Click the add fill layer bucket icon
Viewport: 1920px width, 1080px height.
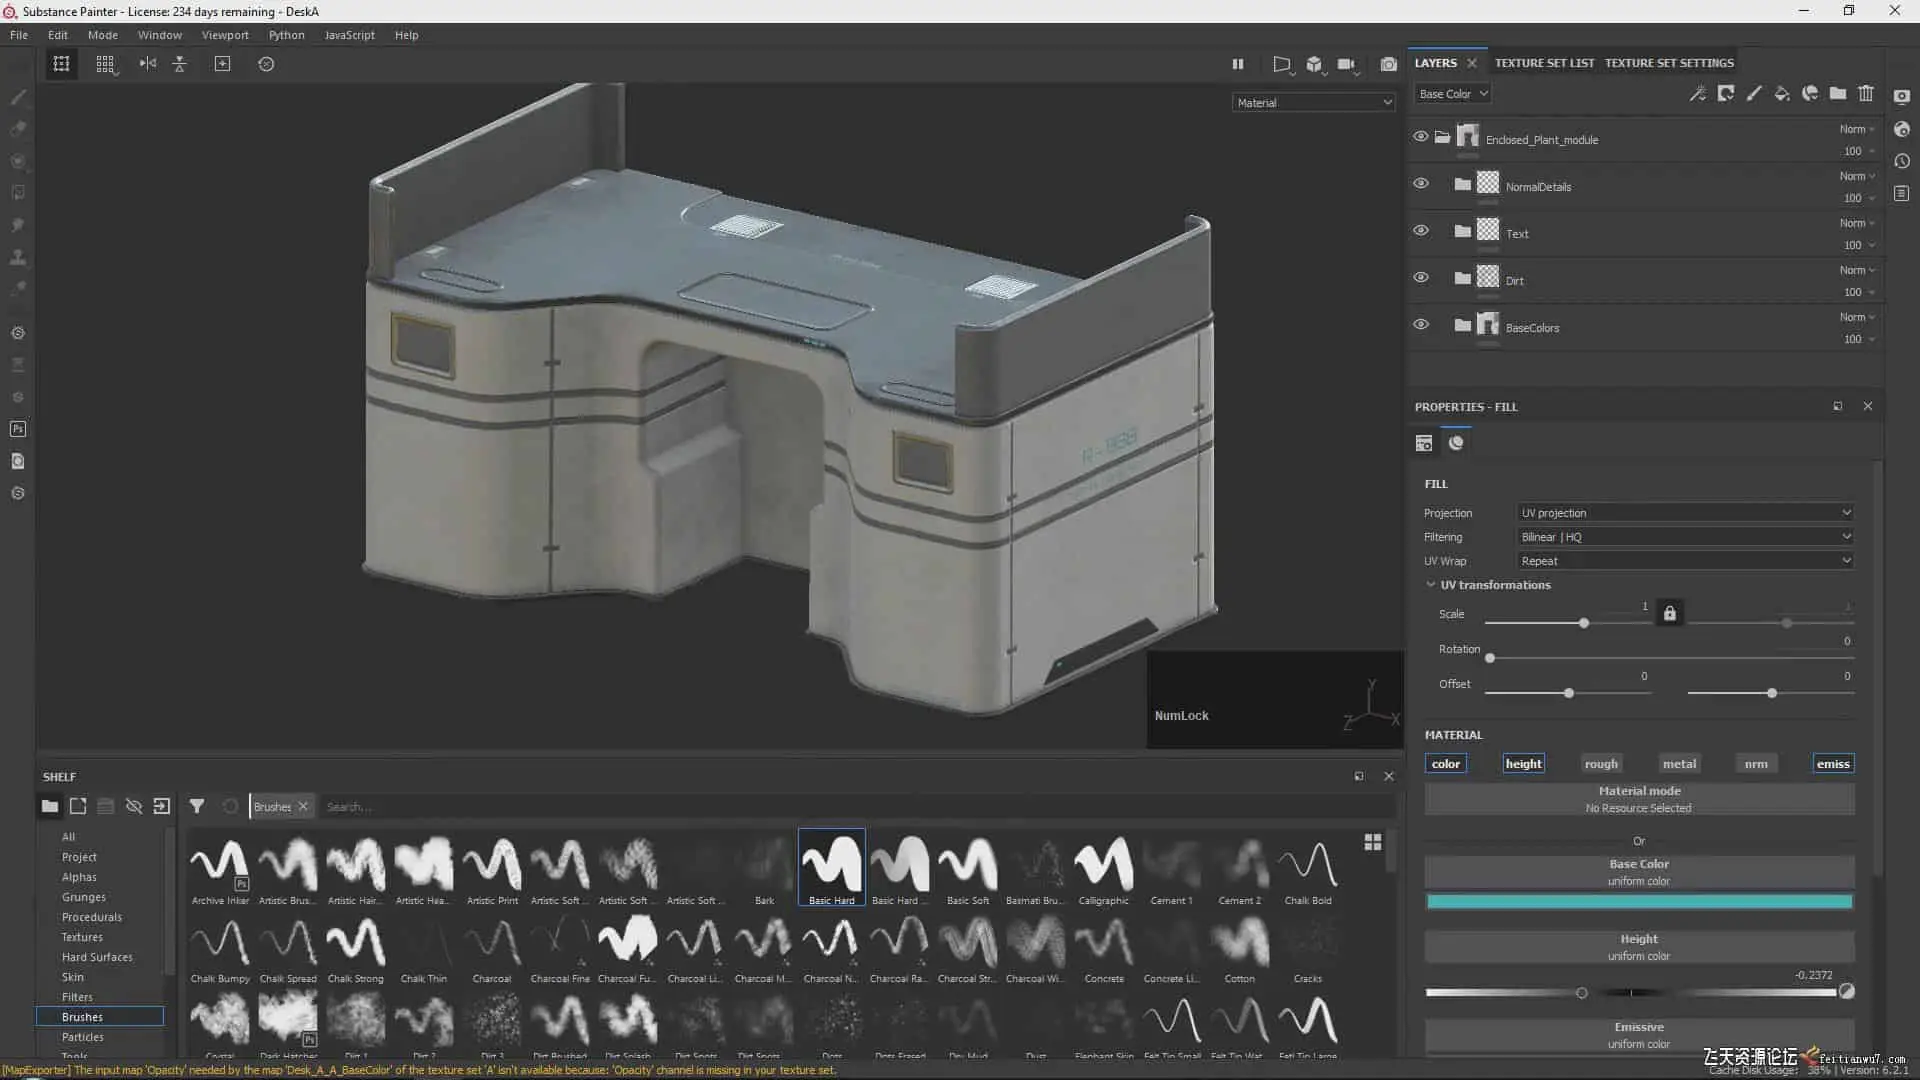(1782, 93)
